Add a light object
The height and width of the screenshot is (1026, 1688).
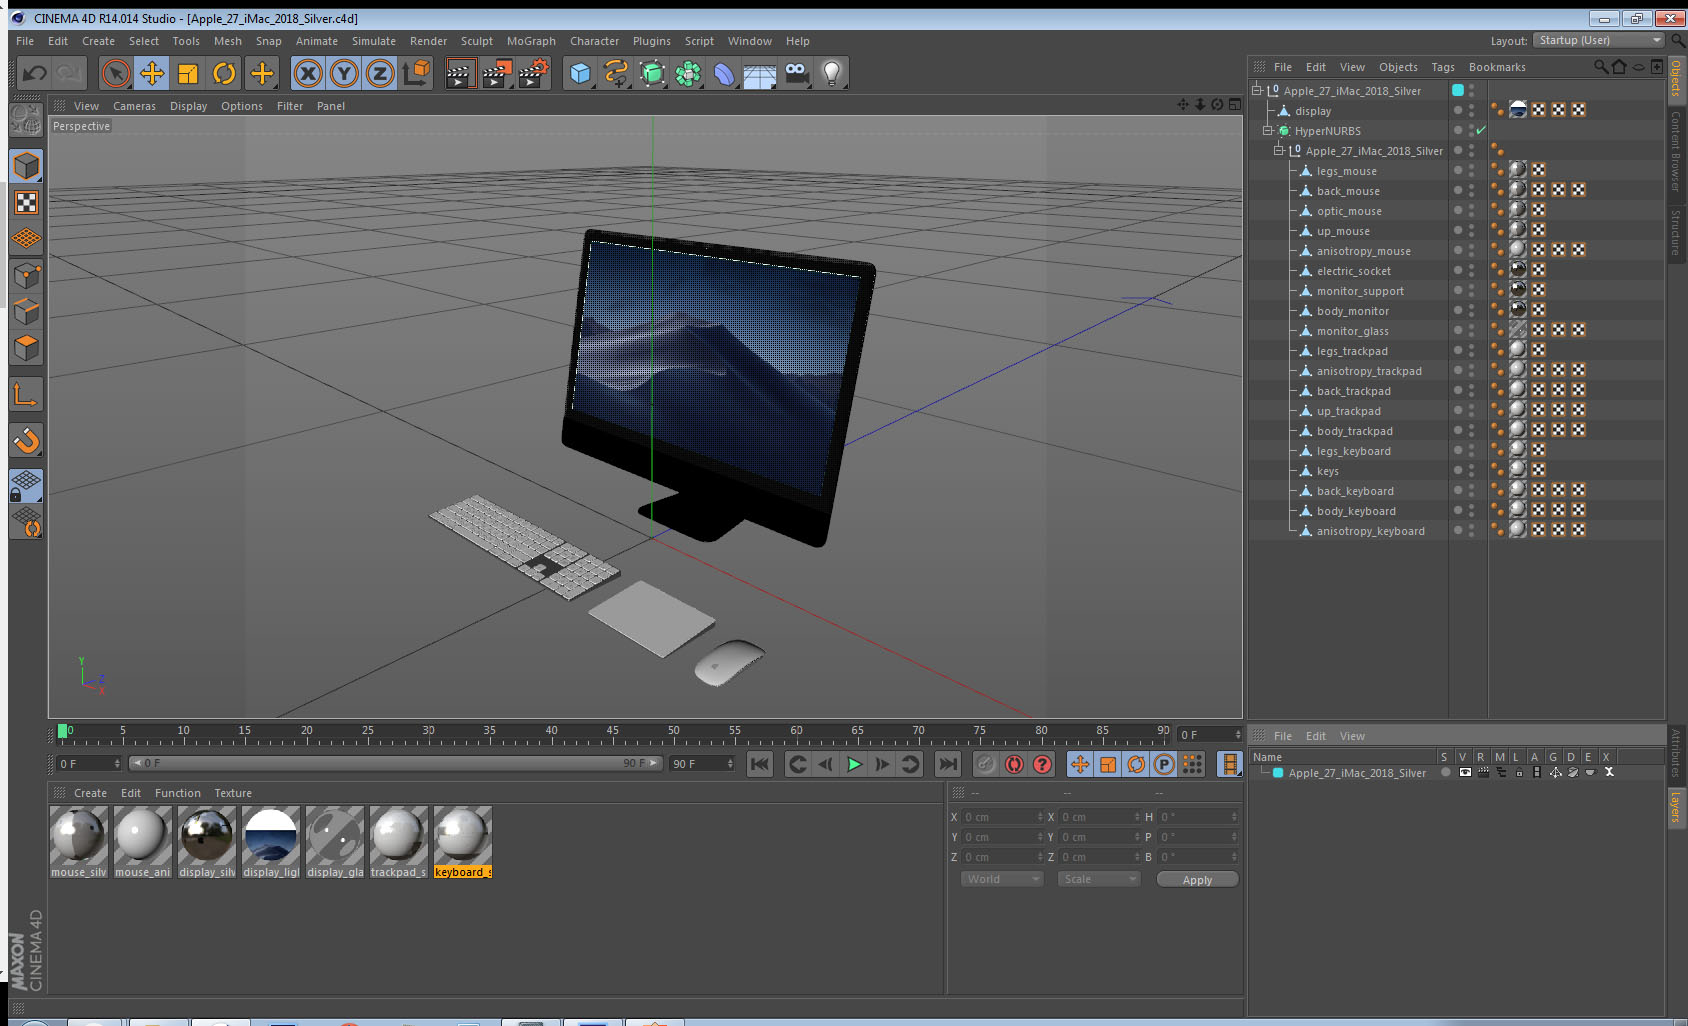coord(832,73)
